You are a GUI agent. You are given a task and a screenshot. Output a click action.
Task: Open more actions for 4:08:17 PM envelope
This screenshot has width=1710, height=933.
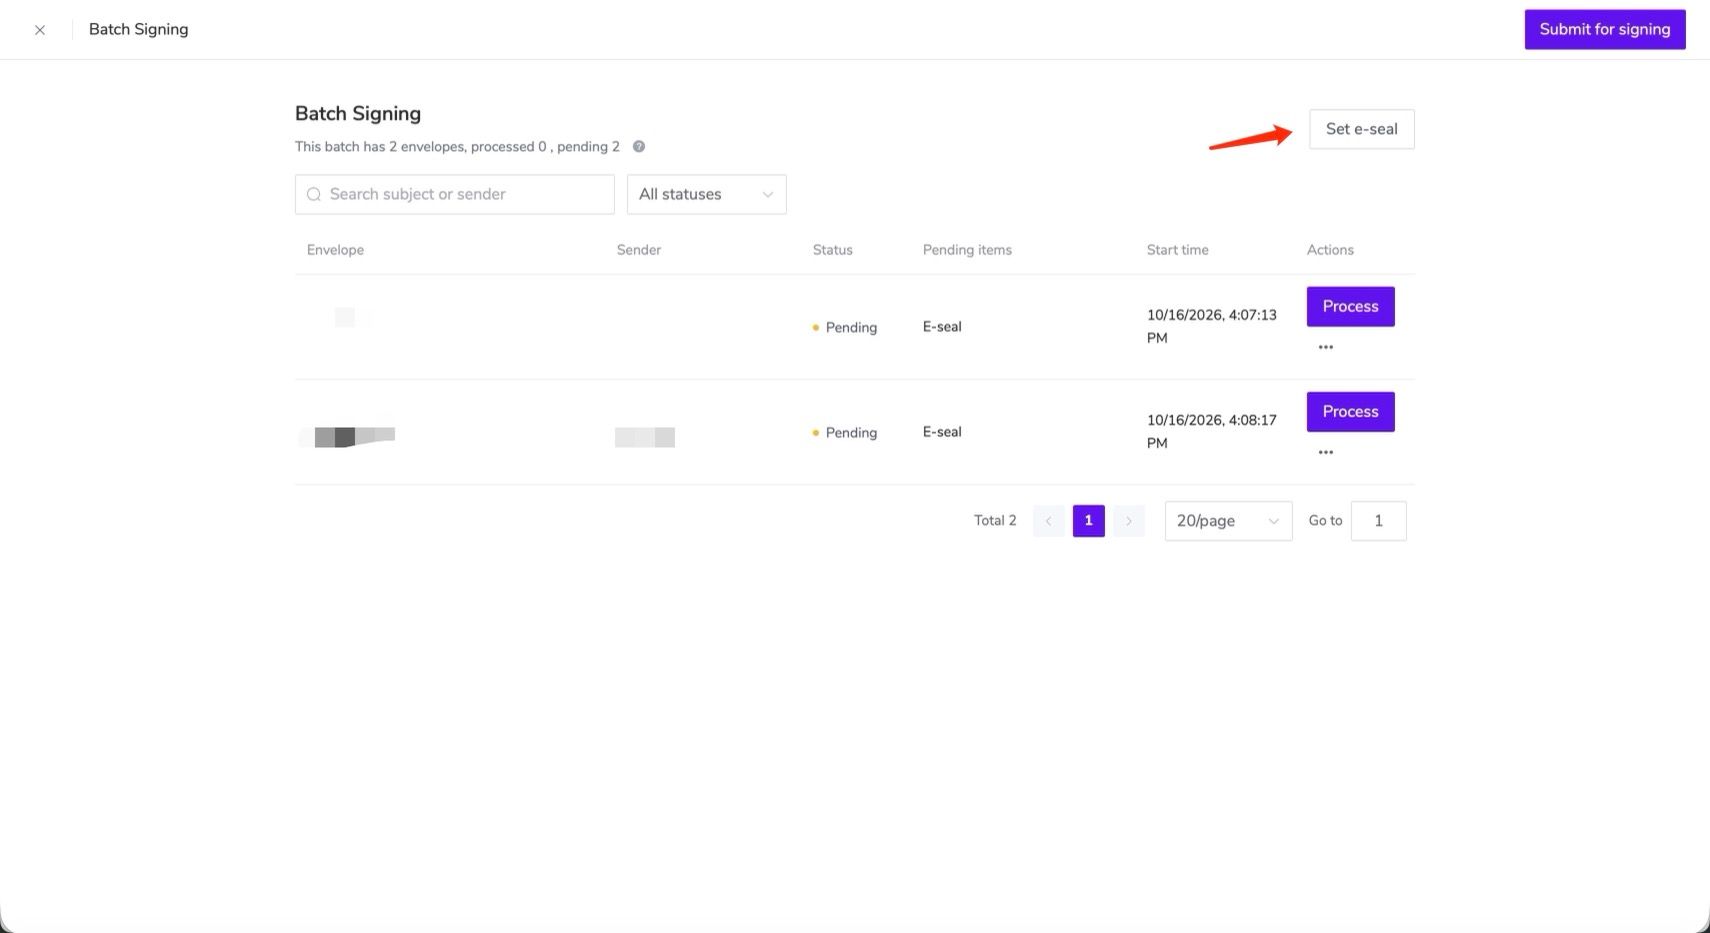point(1326,452)
